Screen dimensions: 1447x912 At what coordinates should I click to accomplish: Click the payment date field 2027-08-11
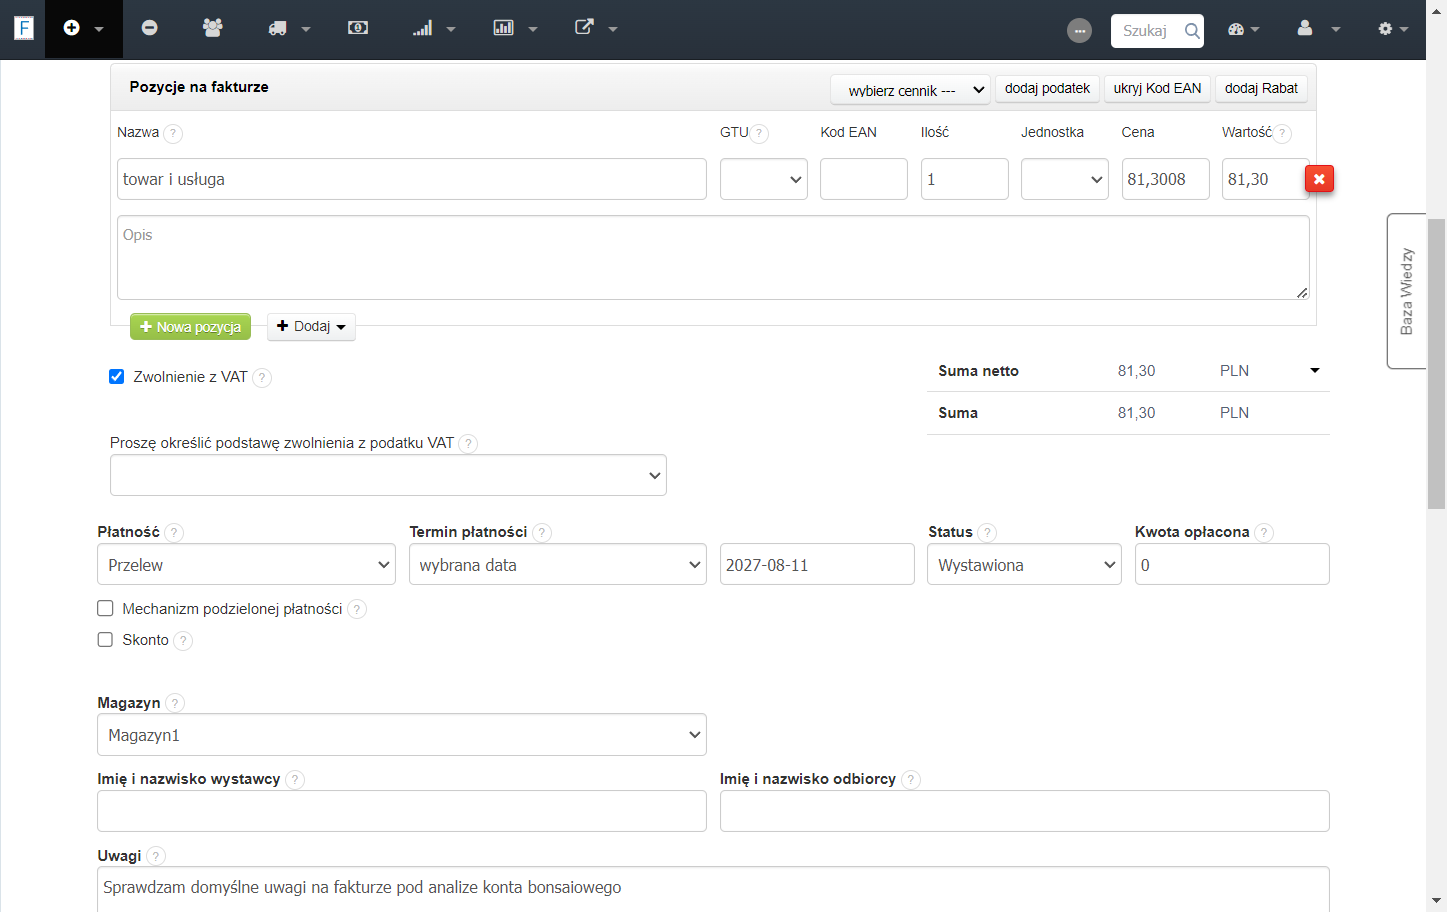pos(817,565)
